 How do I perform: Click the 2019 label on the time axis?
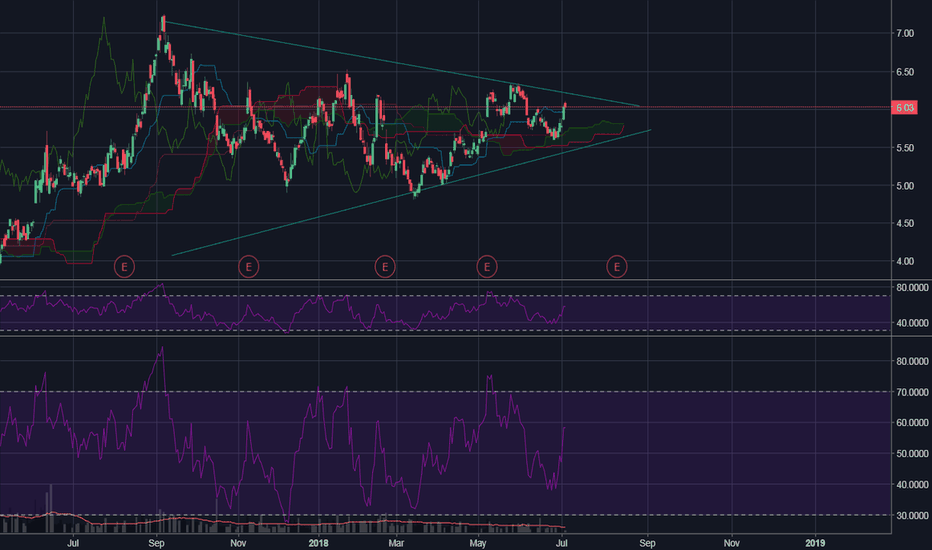(x=815, y=543)
